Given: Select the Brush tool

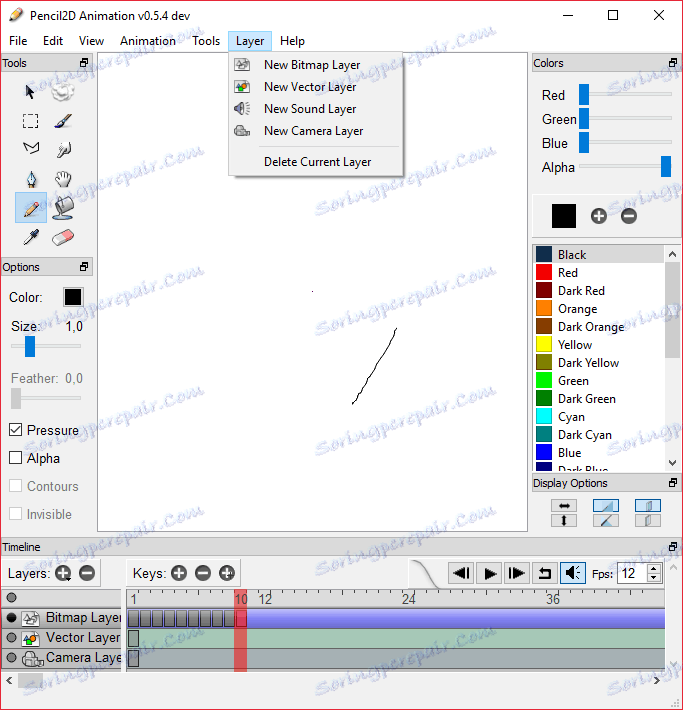Looking at the screenshot, I should point(63,121).
